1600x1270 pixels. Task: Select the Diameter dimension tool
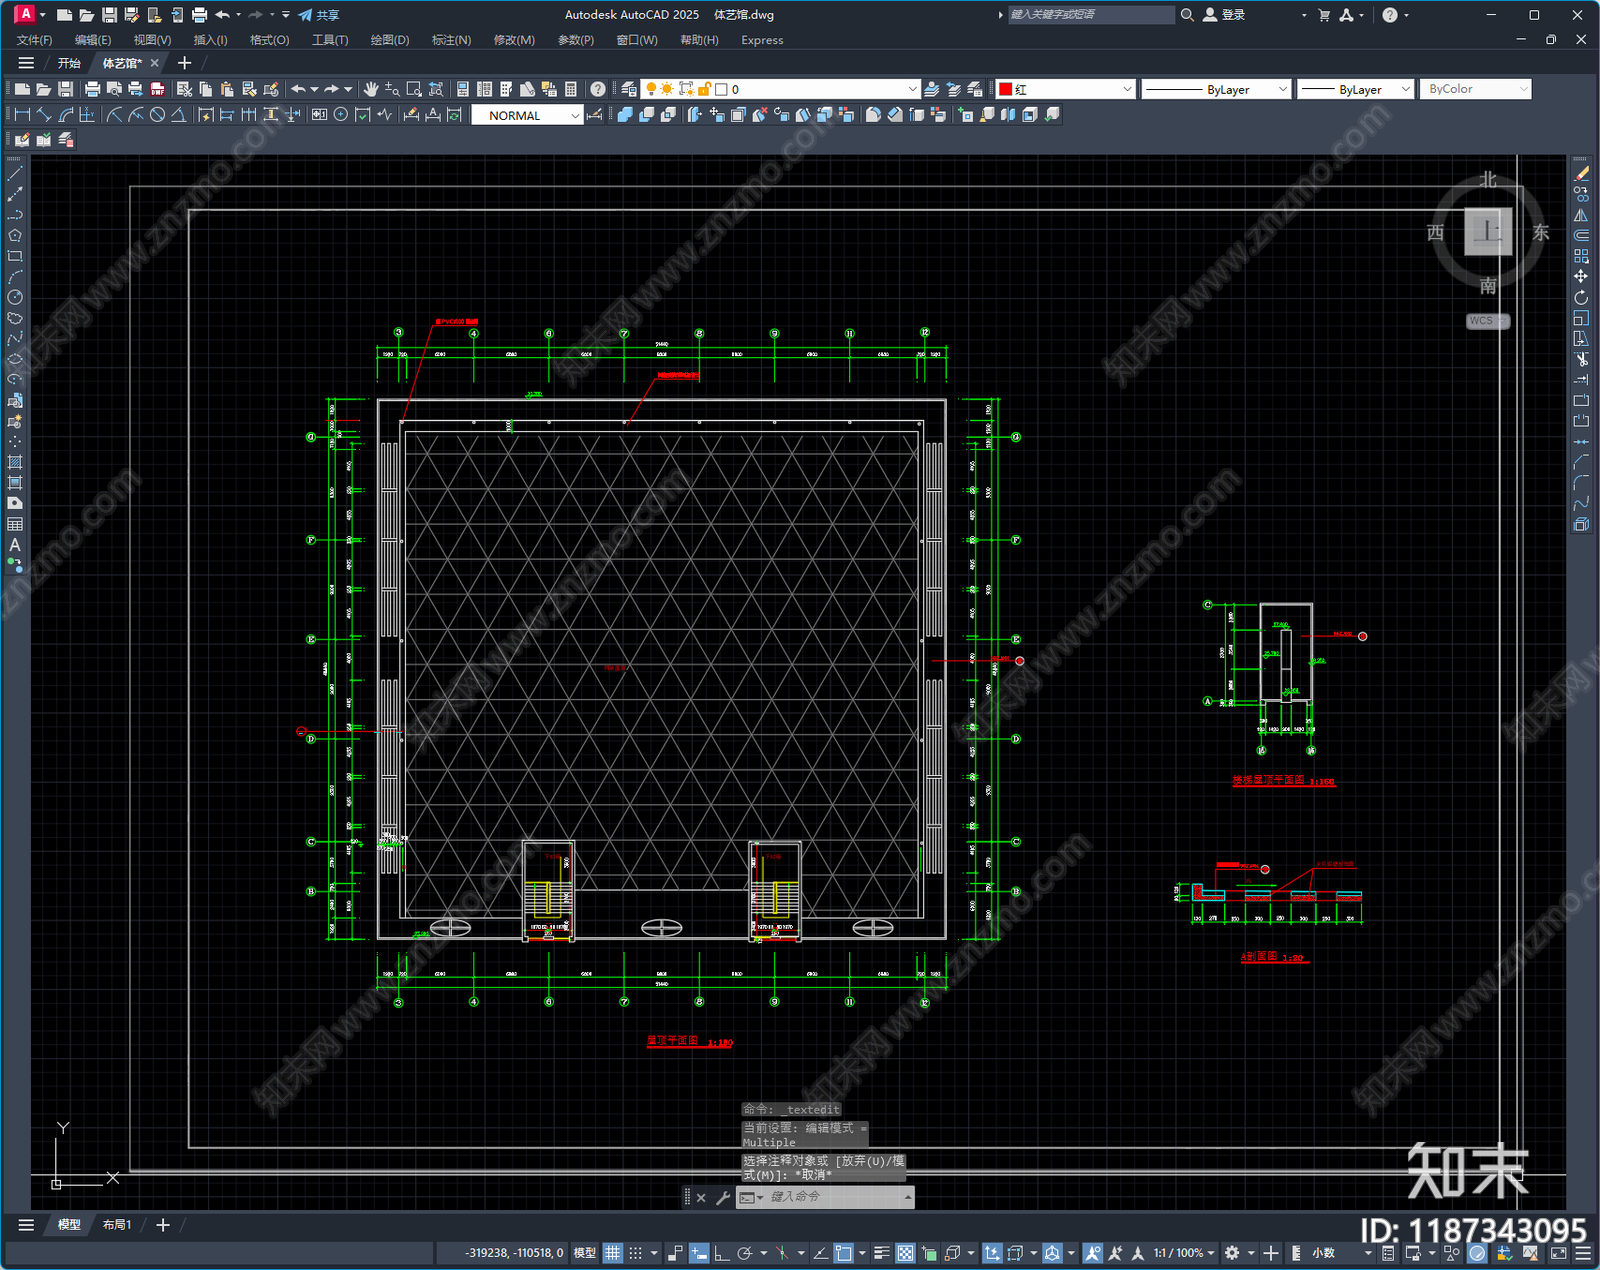pos(157,115)
